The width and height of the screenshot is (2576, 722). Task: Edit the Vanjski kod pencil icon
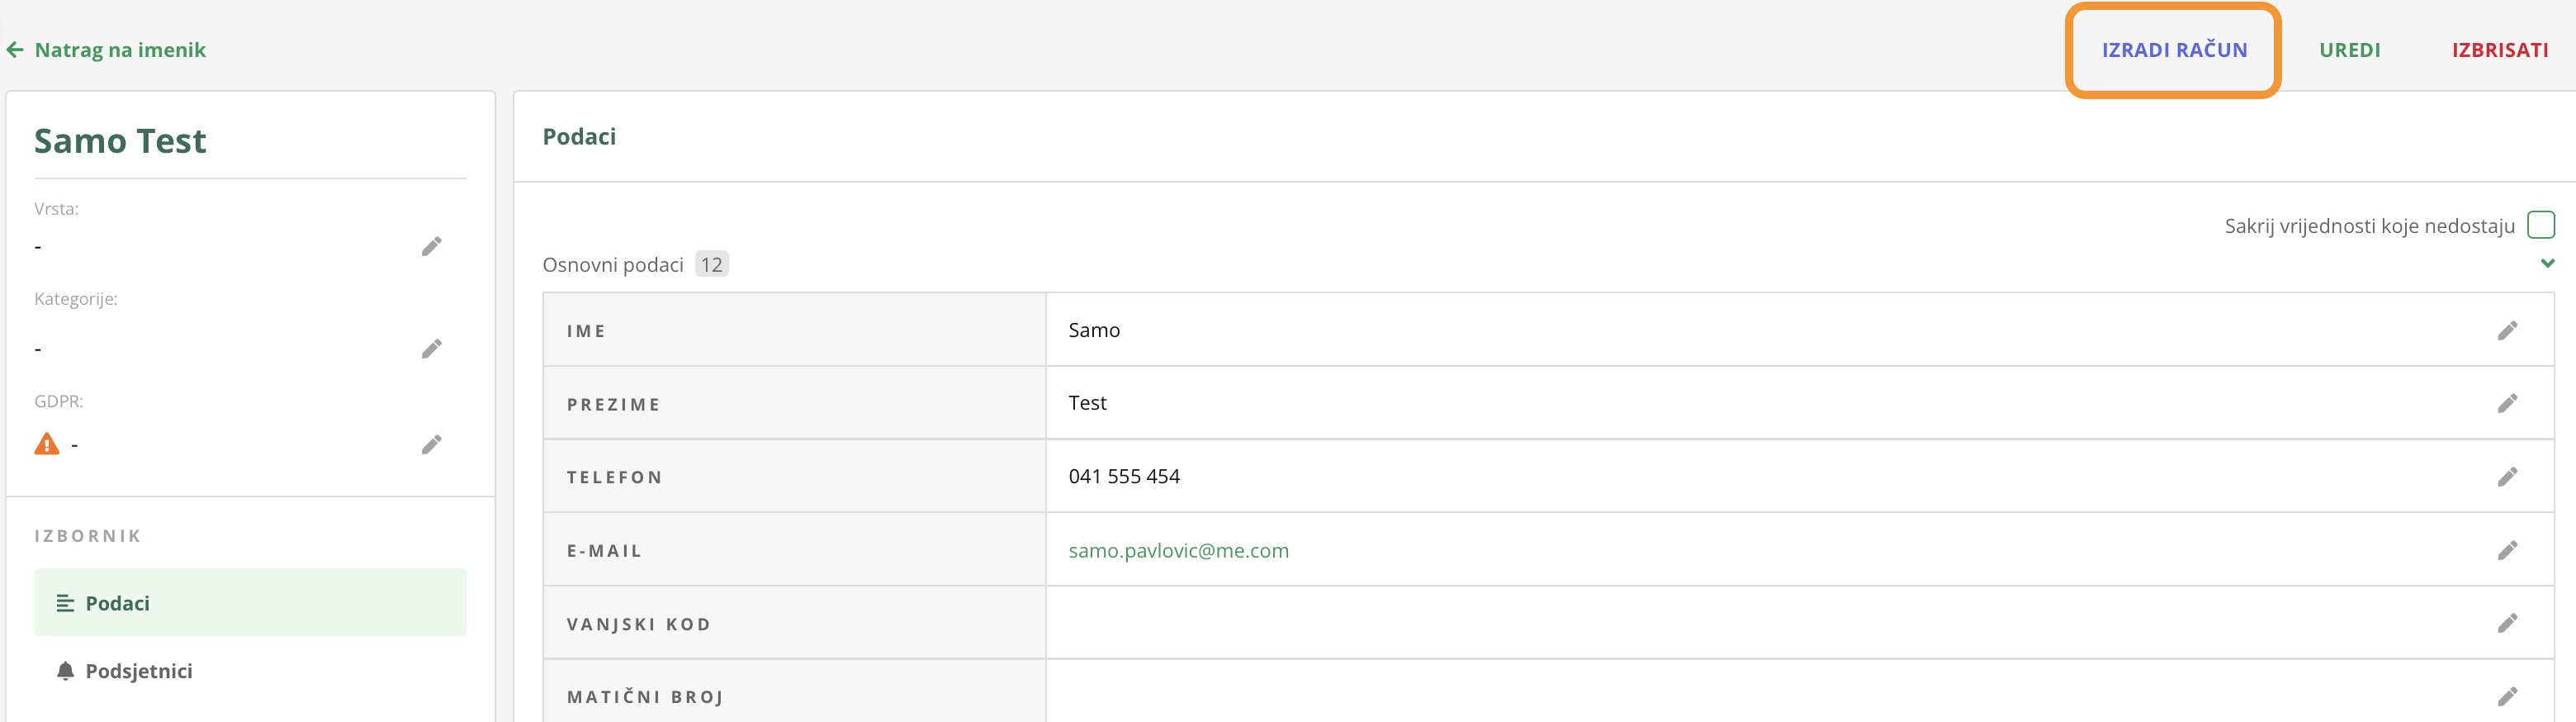[x=2507, y=623]
